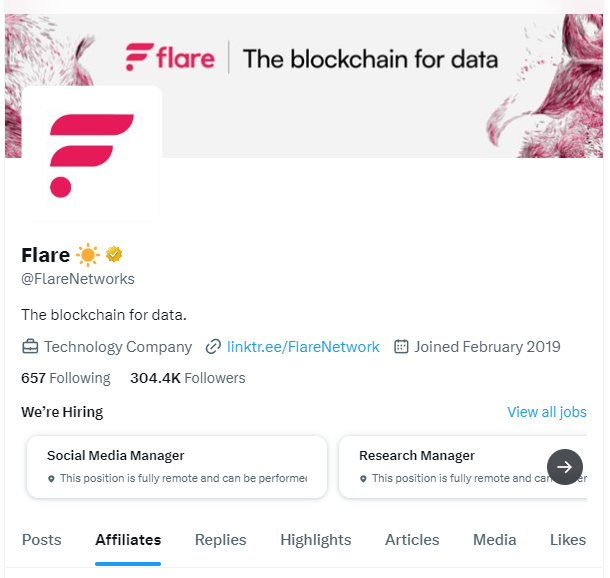Click the briefcase Technology Company icon

[30, 347]
